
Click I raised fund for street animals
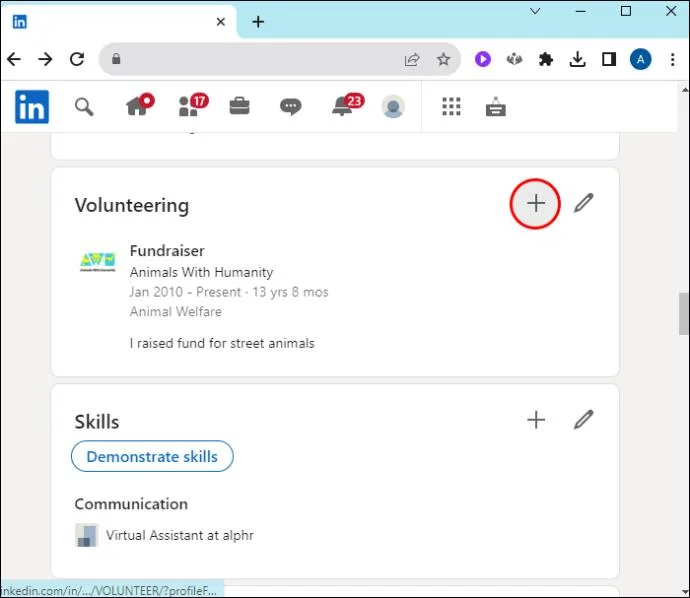222,343
